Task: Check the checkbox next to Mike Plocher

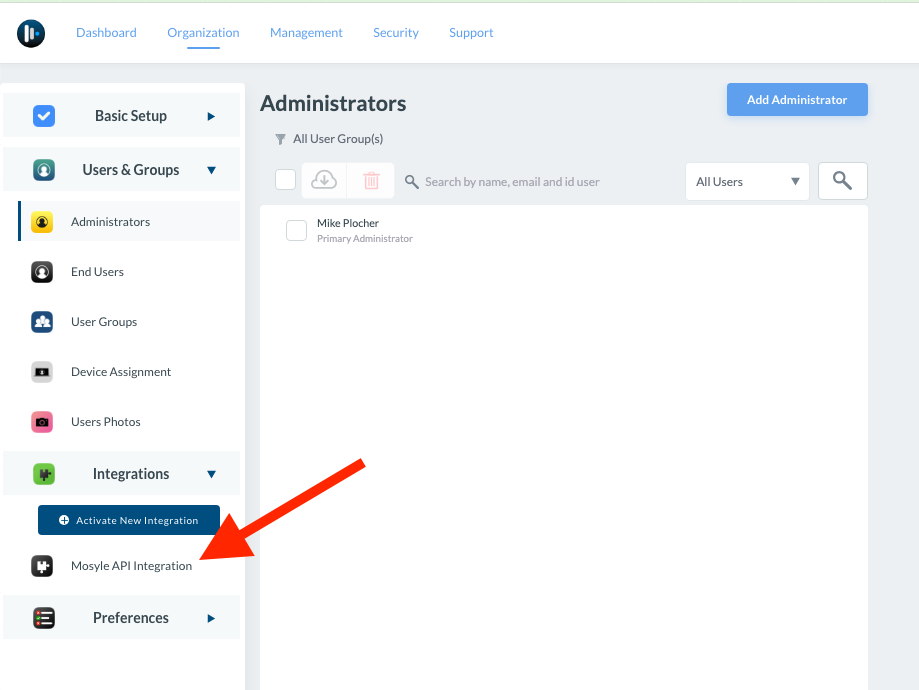Action: click(x=296, y=230)
